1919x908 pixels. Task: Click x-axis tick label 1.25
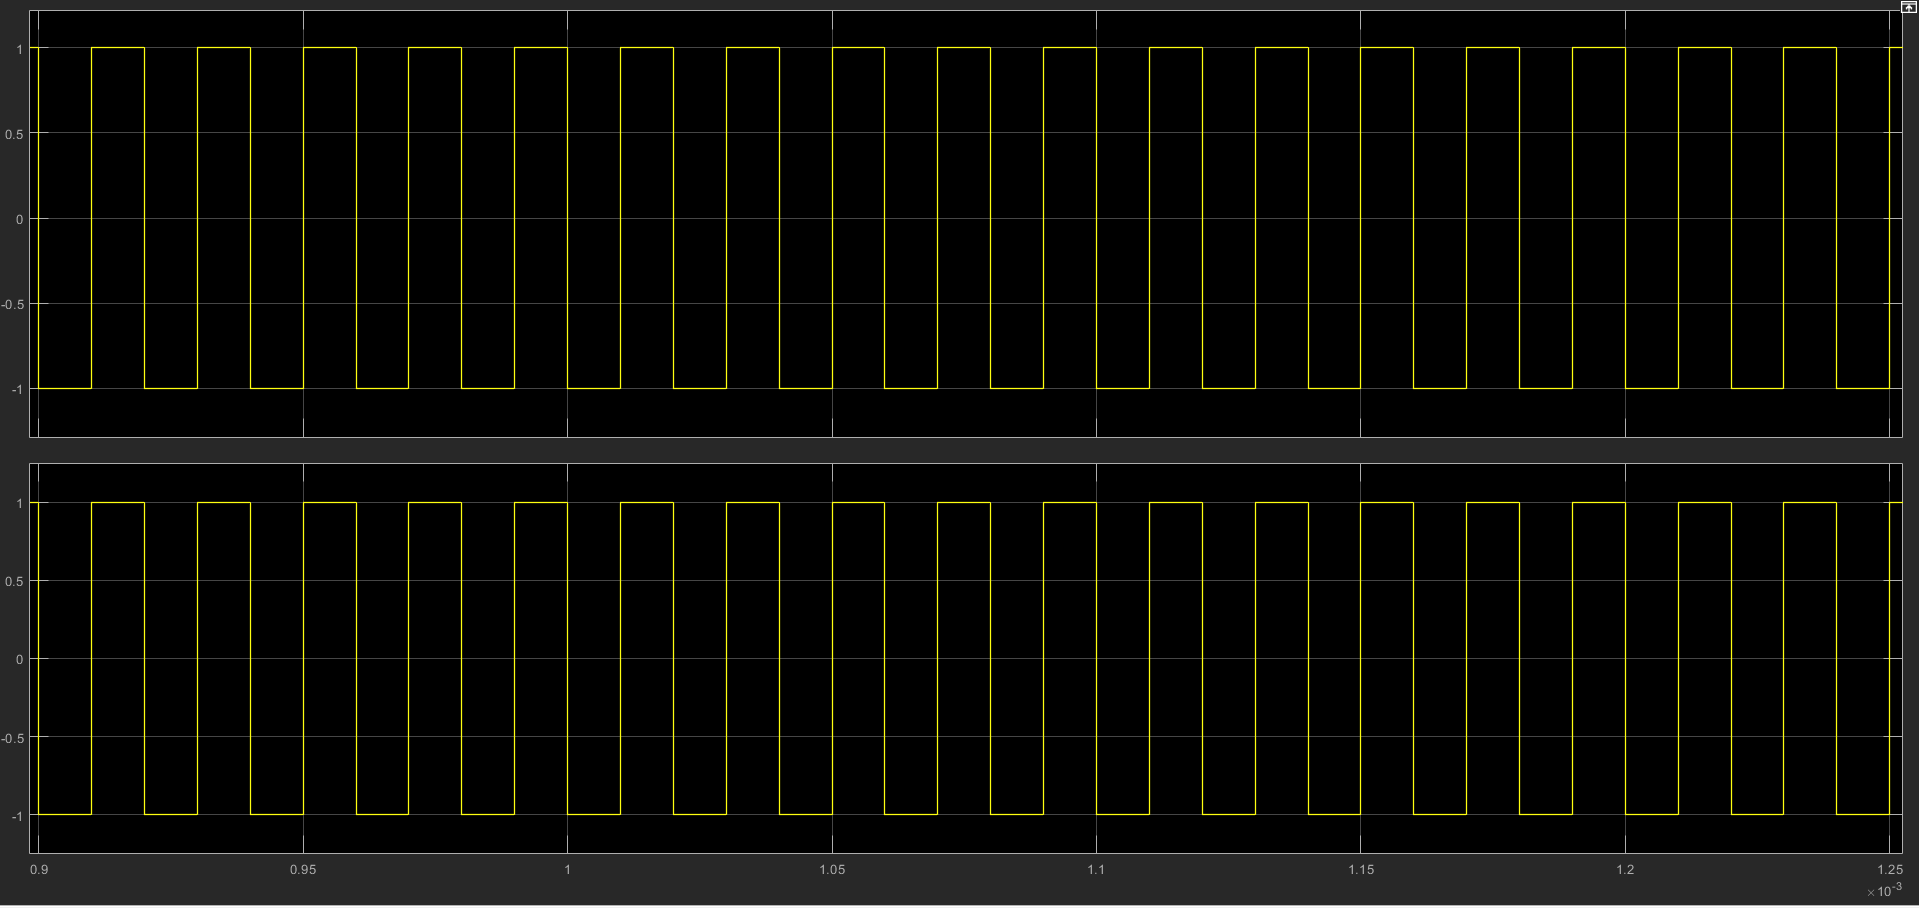[x=1889, y=870]
